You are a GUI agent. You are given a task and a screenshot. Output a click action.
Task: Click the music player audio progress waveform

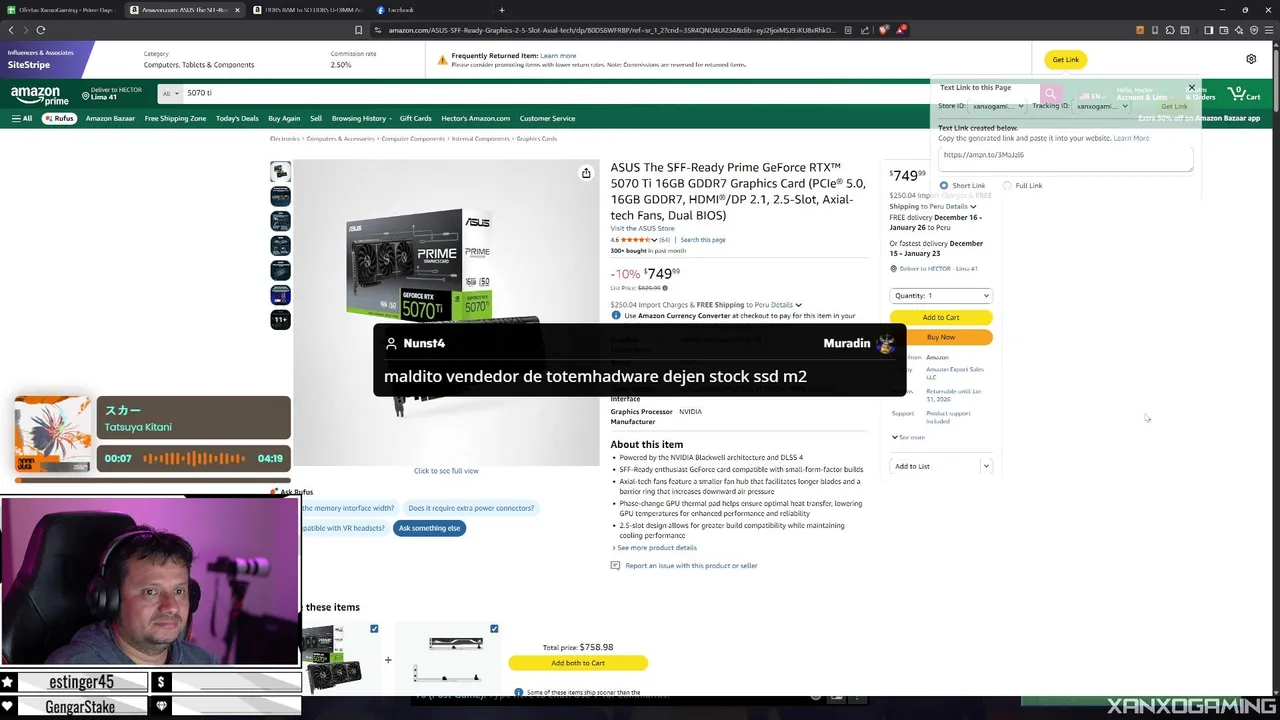click(193, 458)
